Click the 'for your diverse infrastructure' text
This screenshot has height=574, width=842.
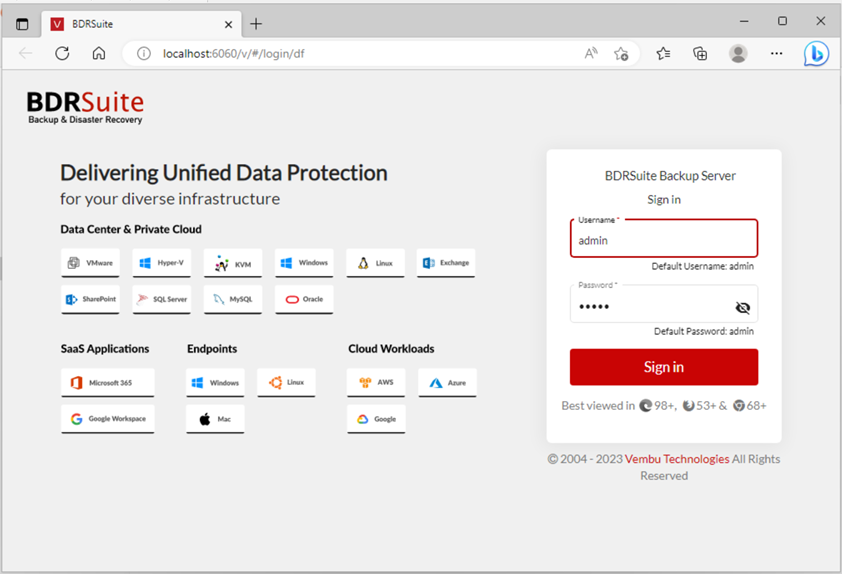click(x=170, y=199)
